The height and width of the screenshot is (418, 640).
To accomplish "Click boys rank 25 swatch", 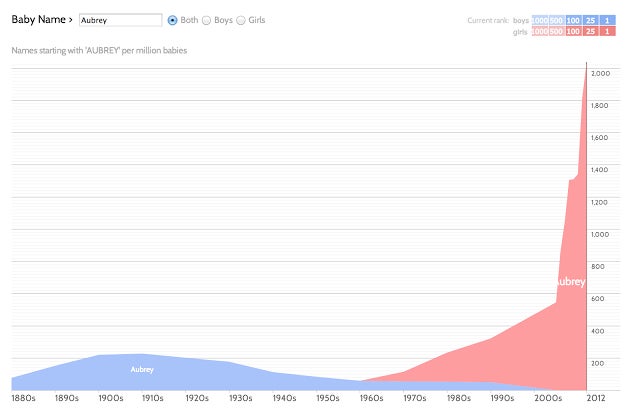I will (x=590, y=20).
